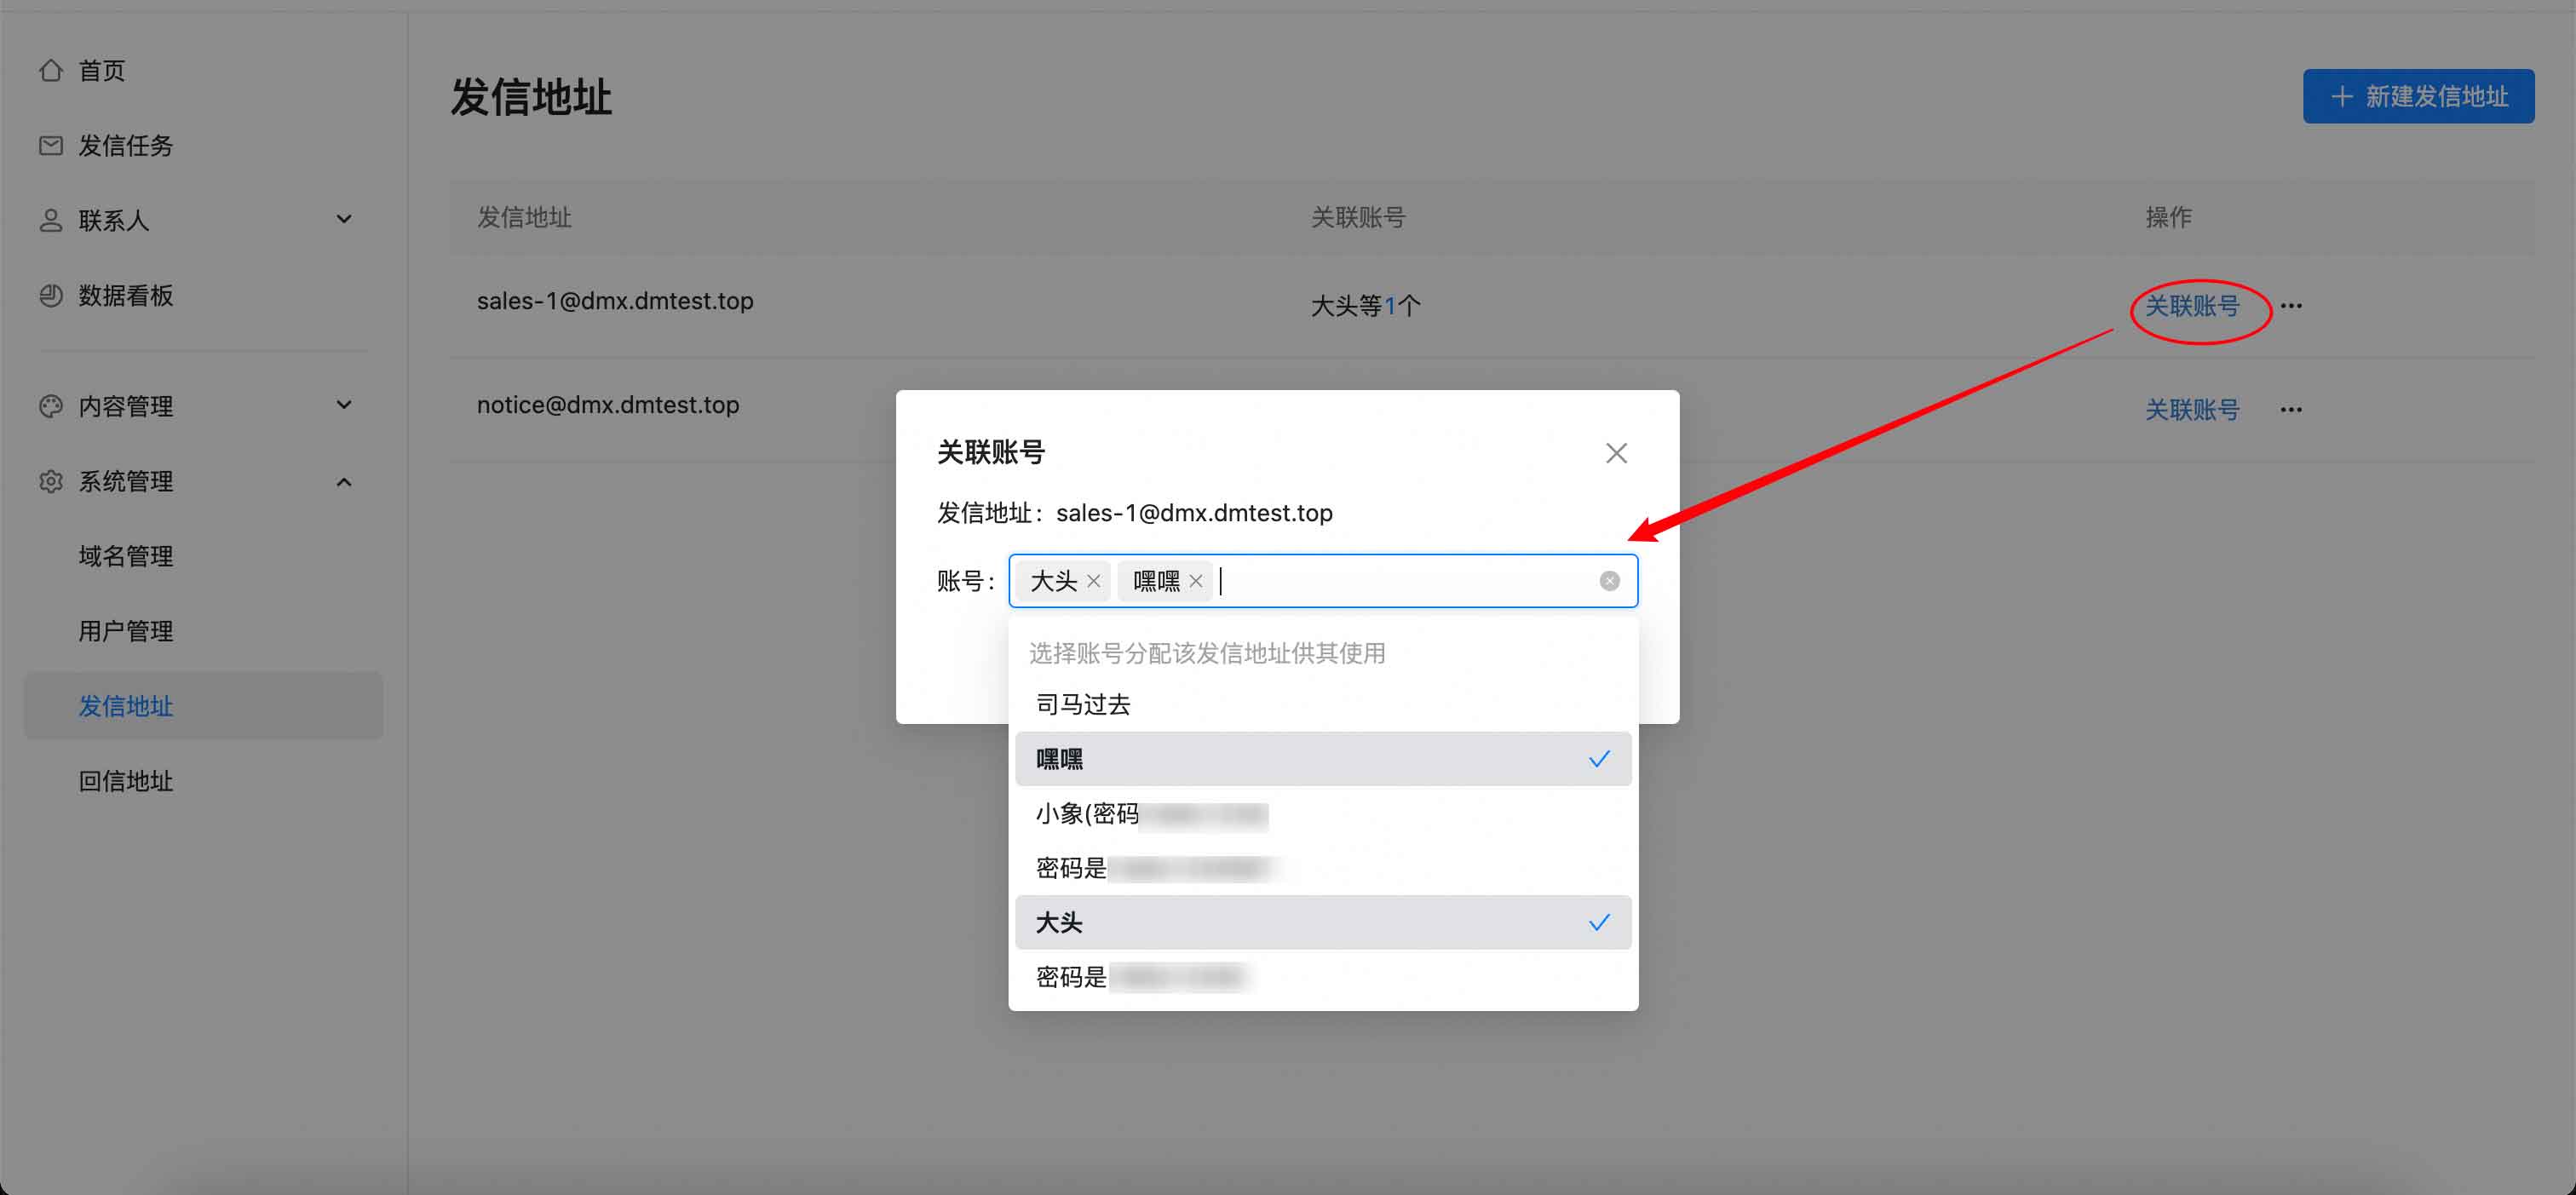
Task: Click the envelope icon for 发信任务
Action: 51,146
